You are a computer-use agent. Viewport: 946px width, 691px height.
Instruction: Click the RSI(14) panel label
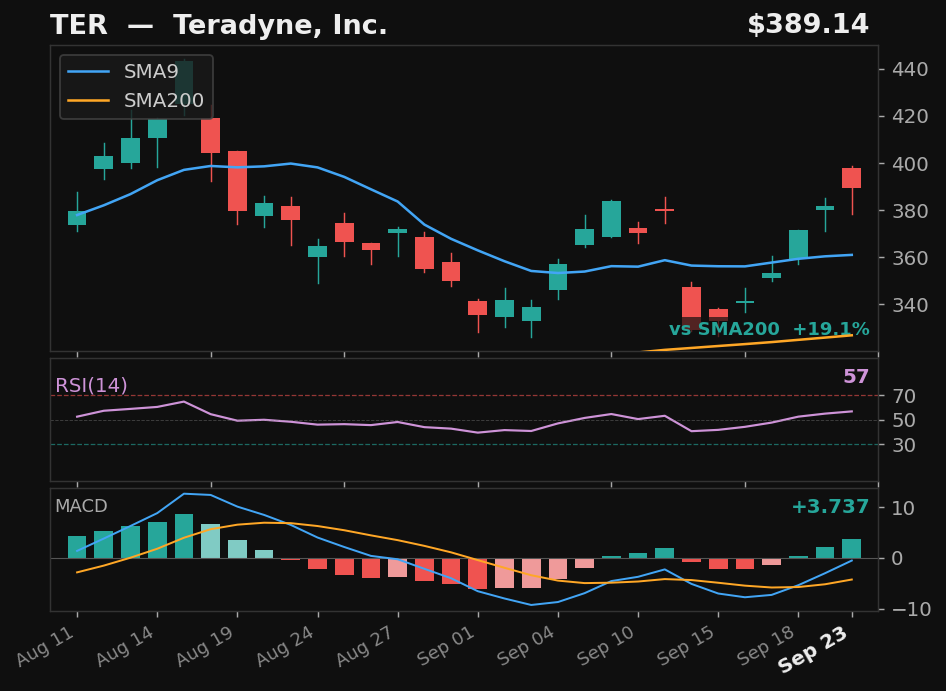(x=91, y=385)
